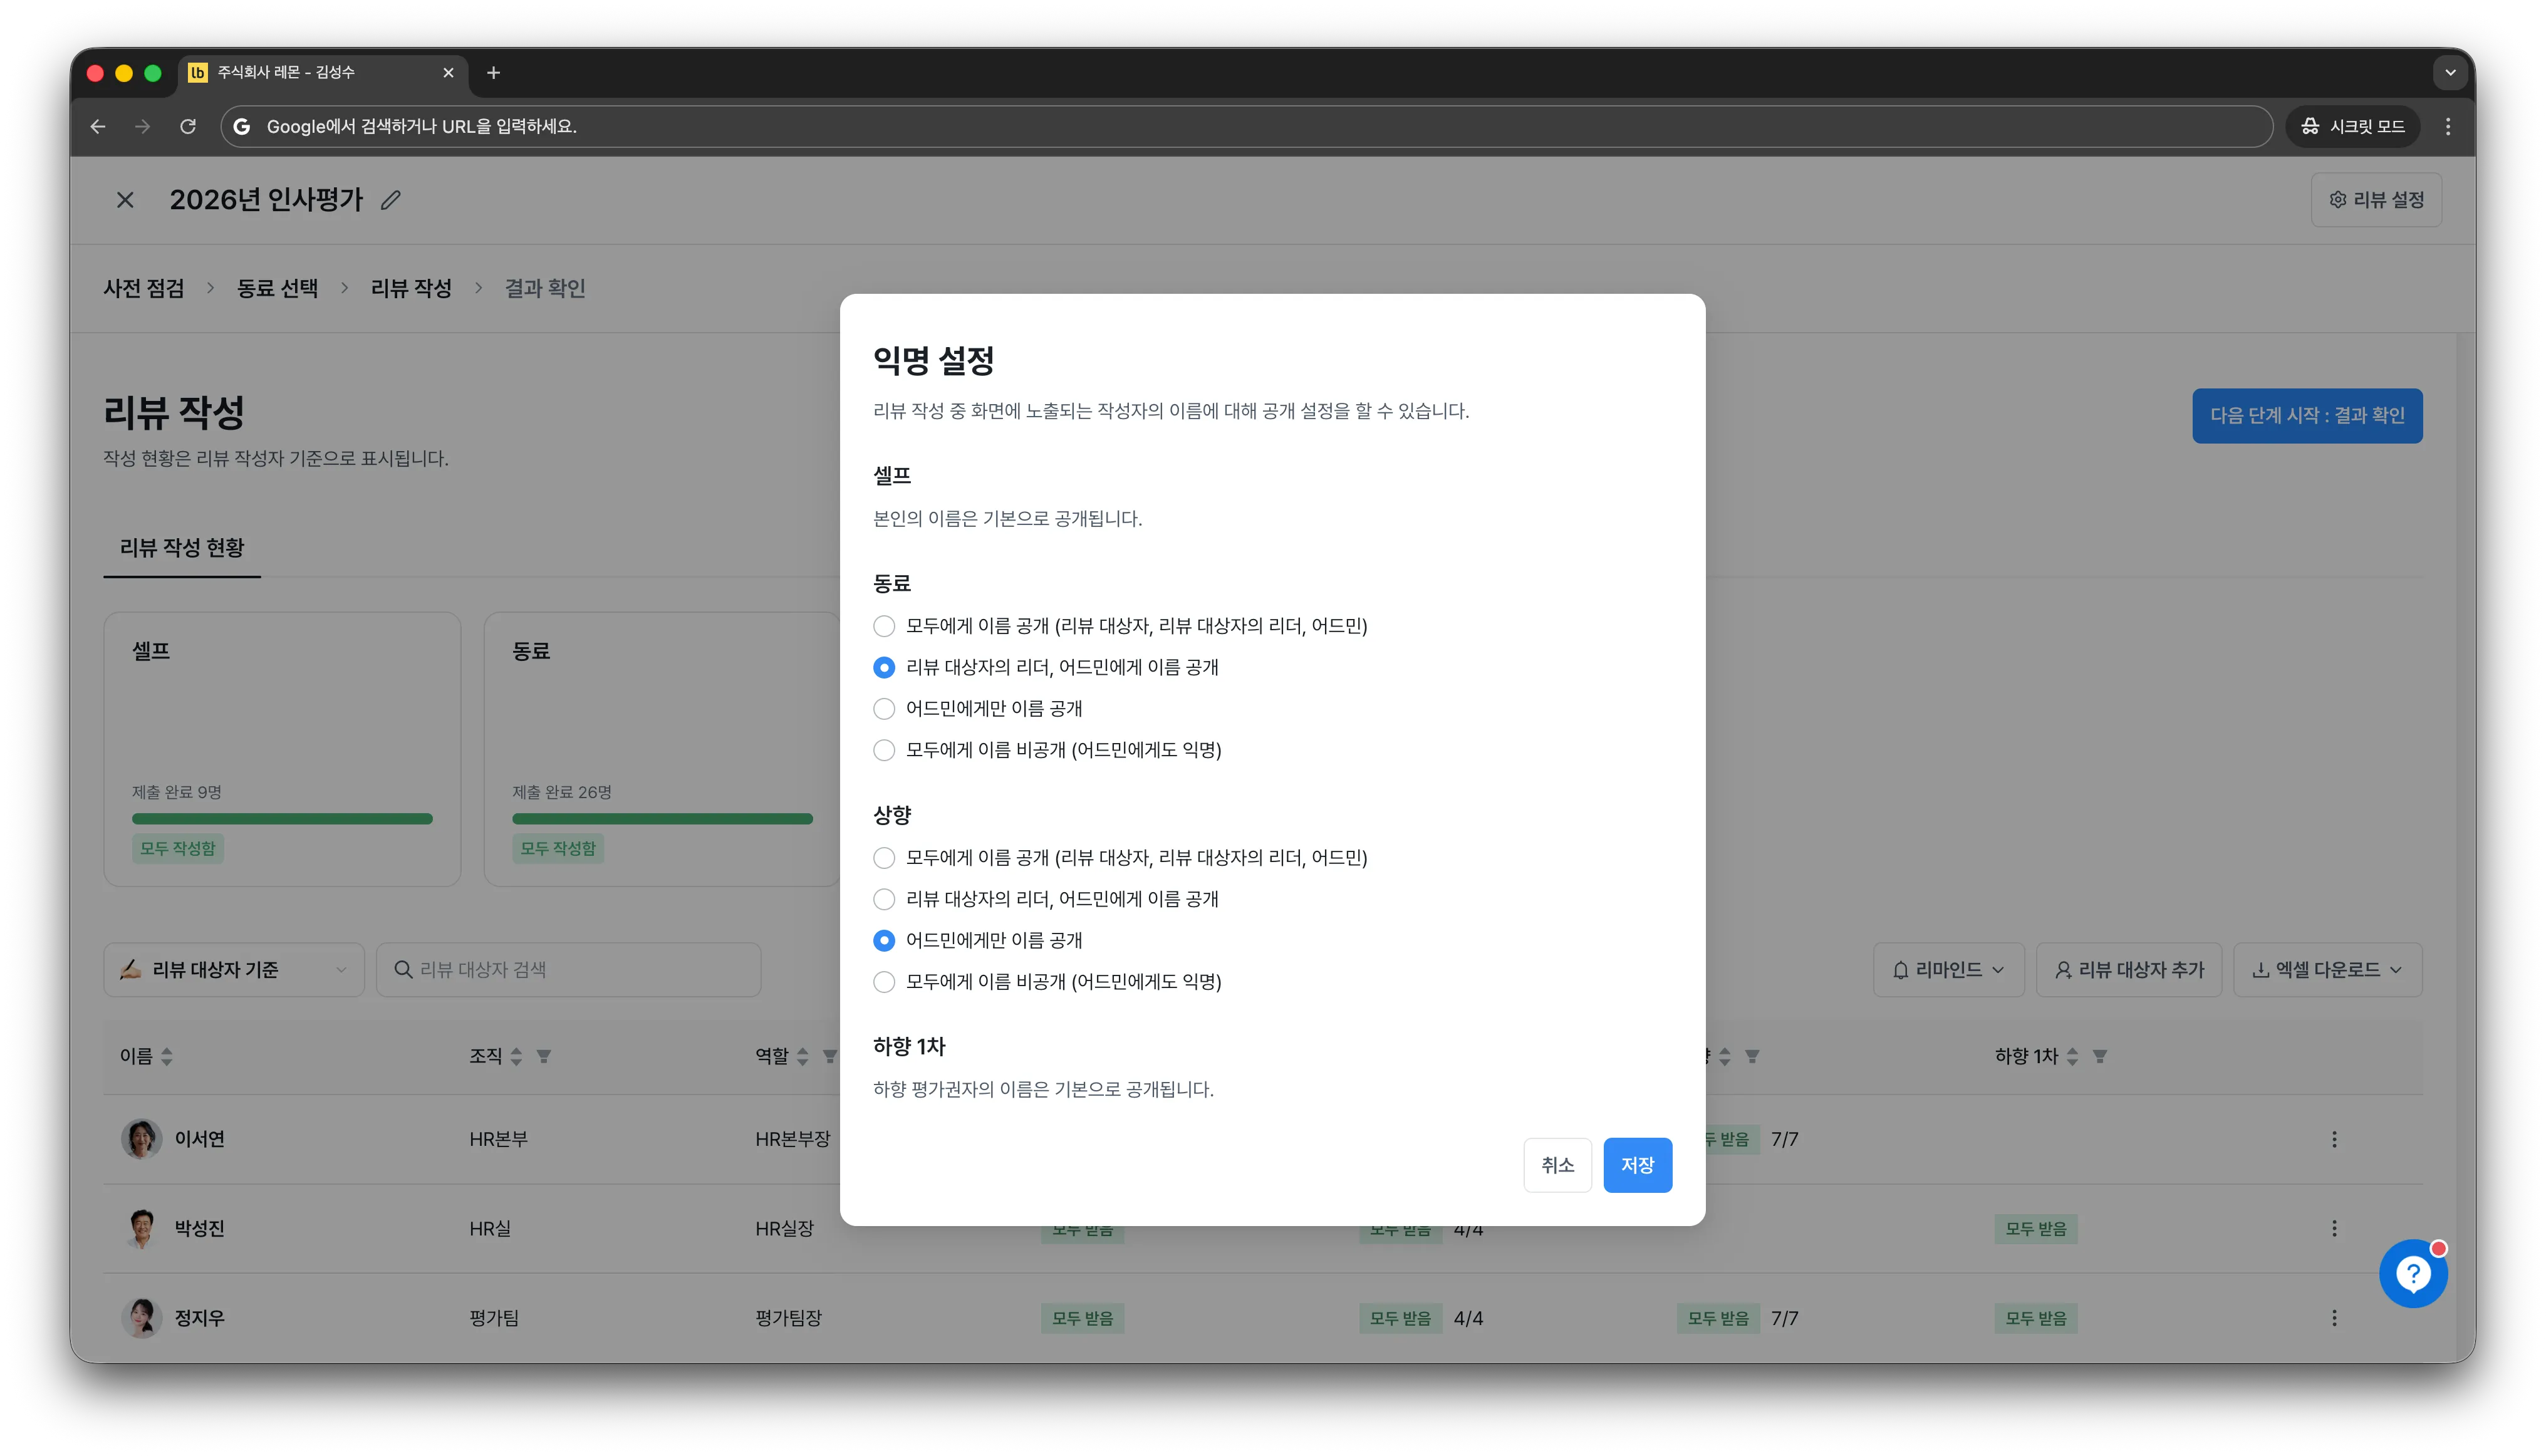The image size is (2546, 1456).
Task: Sort the 이름 column
Action: [x=167, y=1056]
